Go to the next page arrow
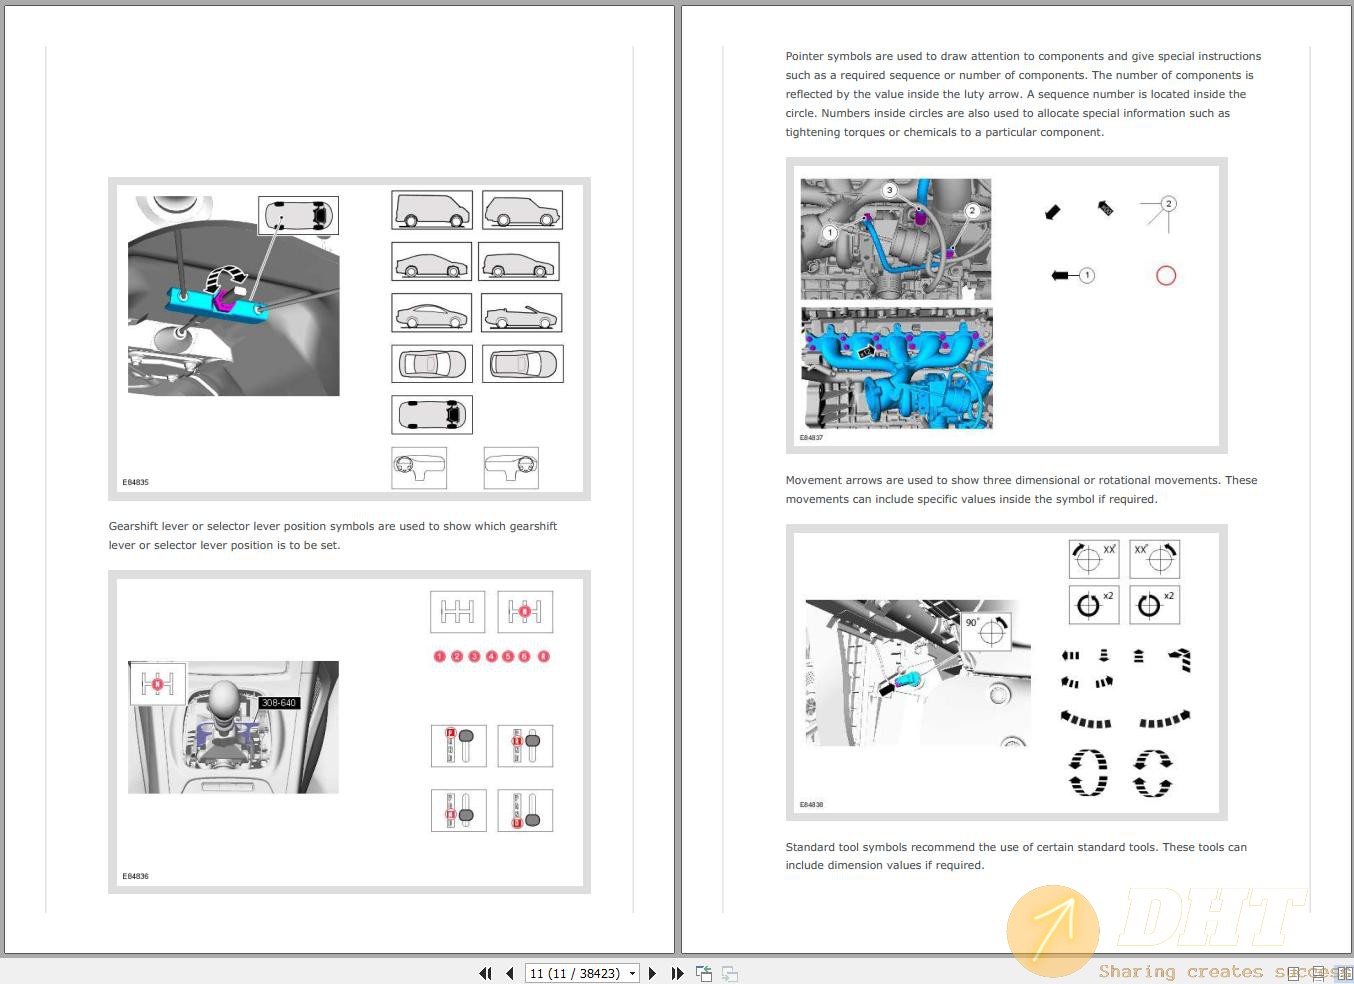This screenshot has width=1354, height=984. (x=652, y=973)
